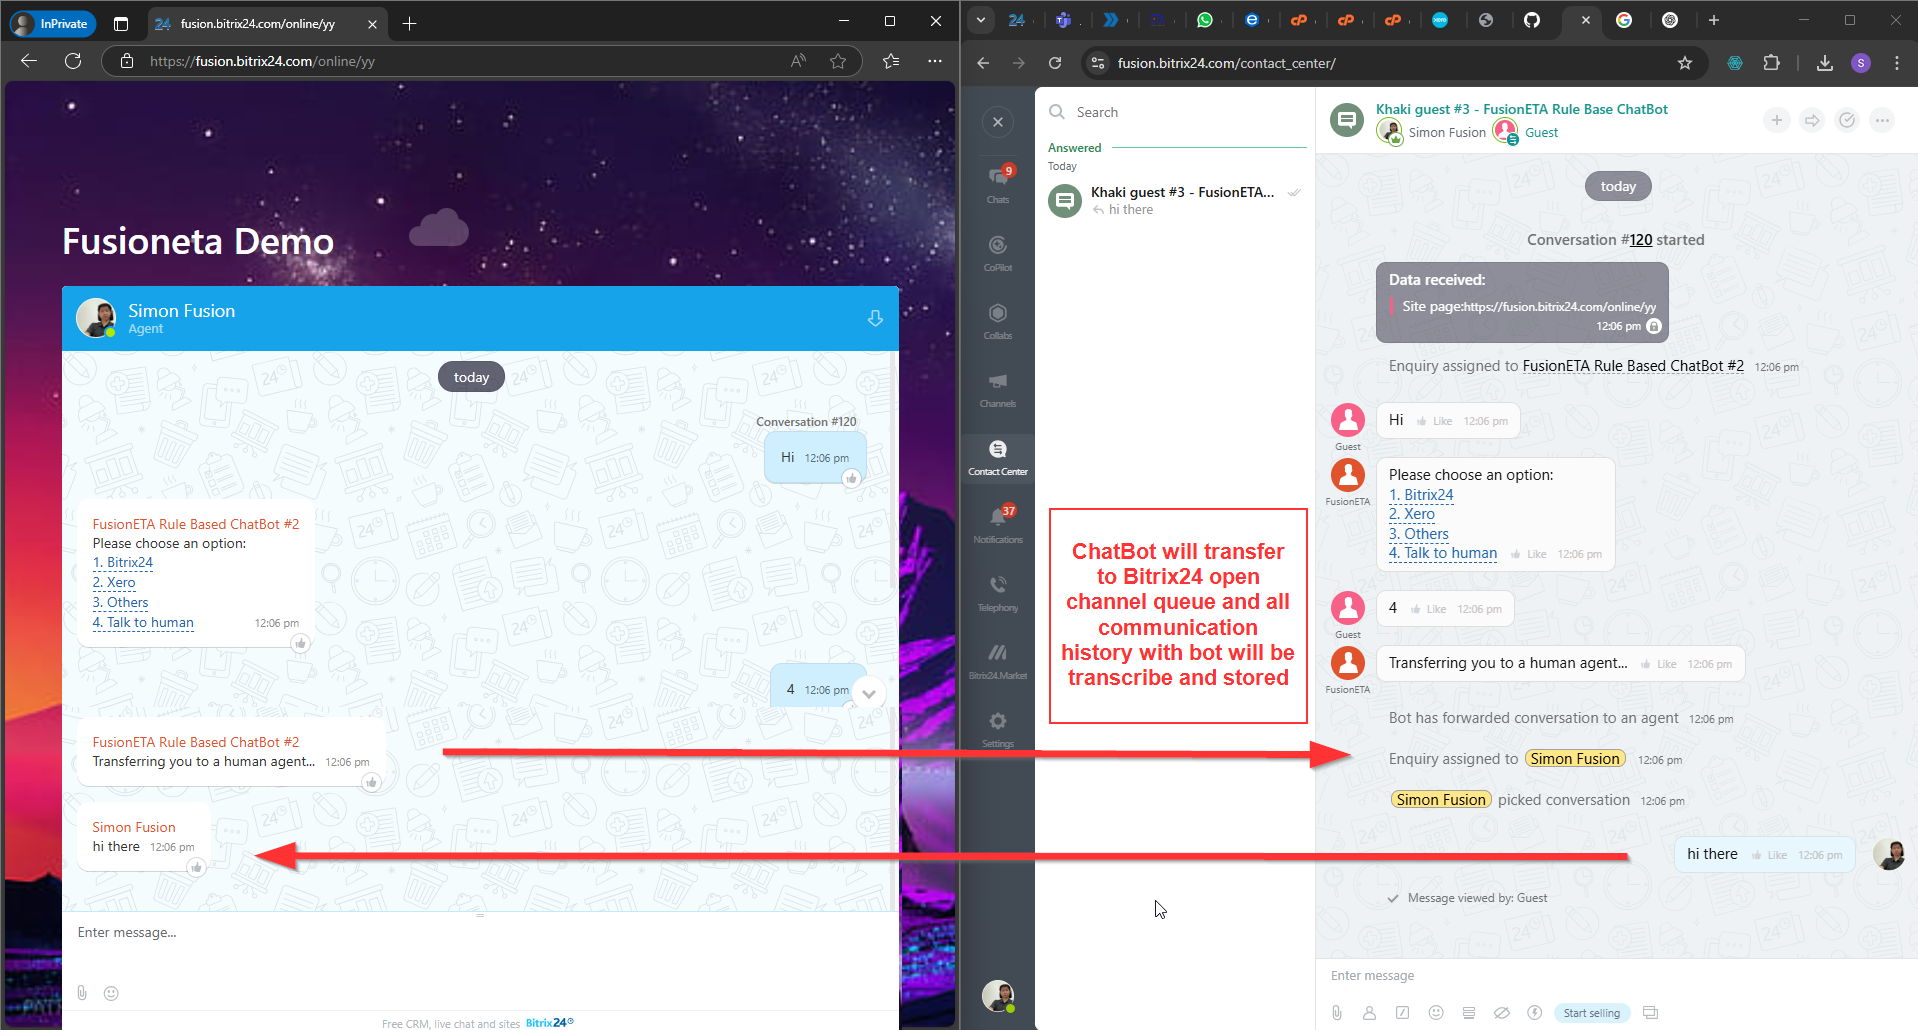Click "4. Talk to human" option in widget

coord(143,622)
